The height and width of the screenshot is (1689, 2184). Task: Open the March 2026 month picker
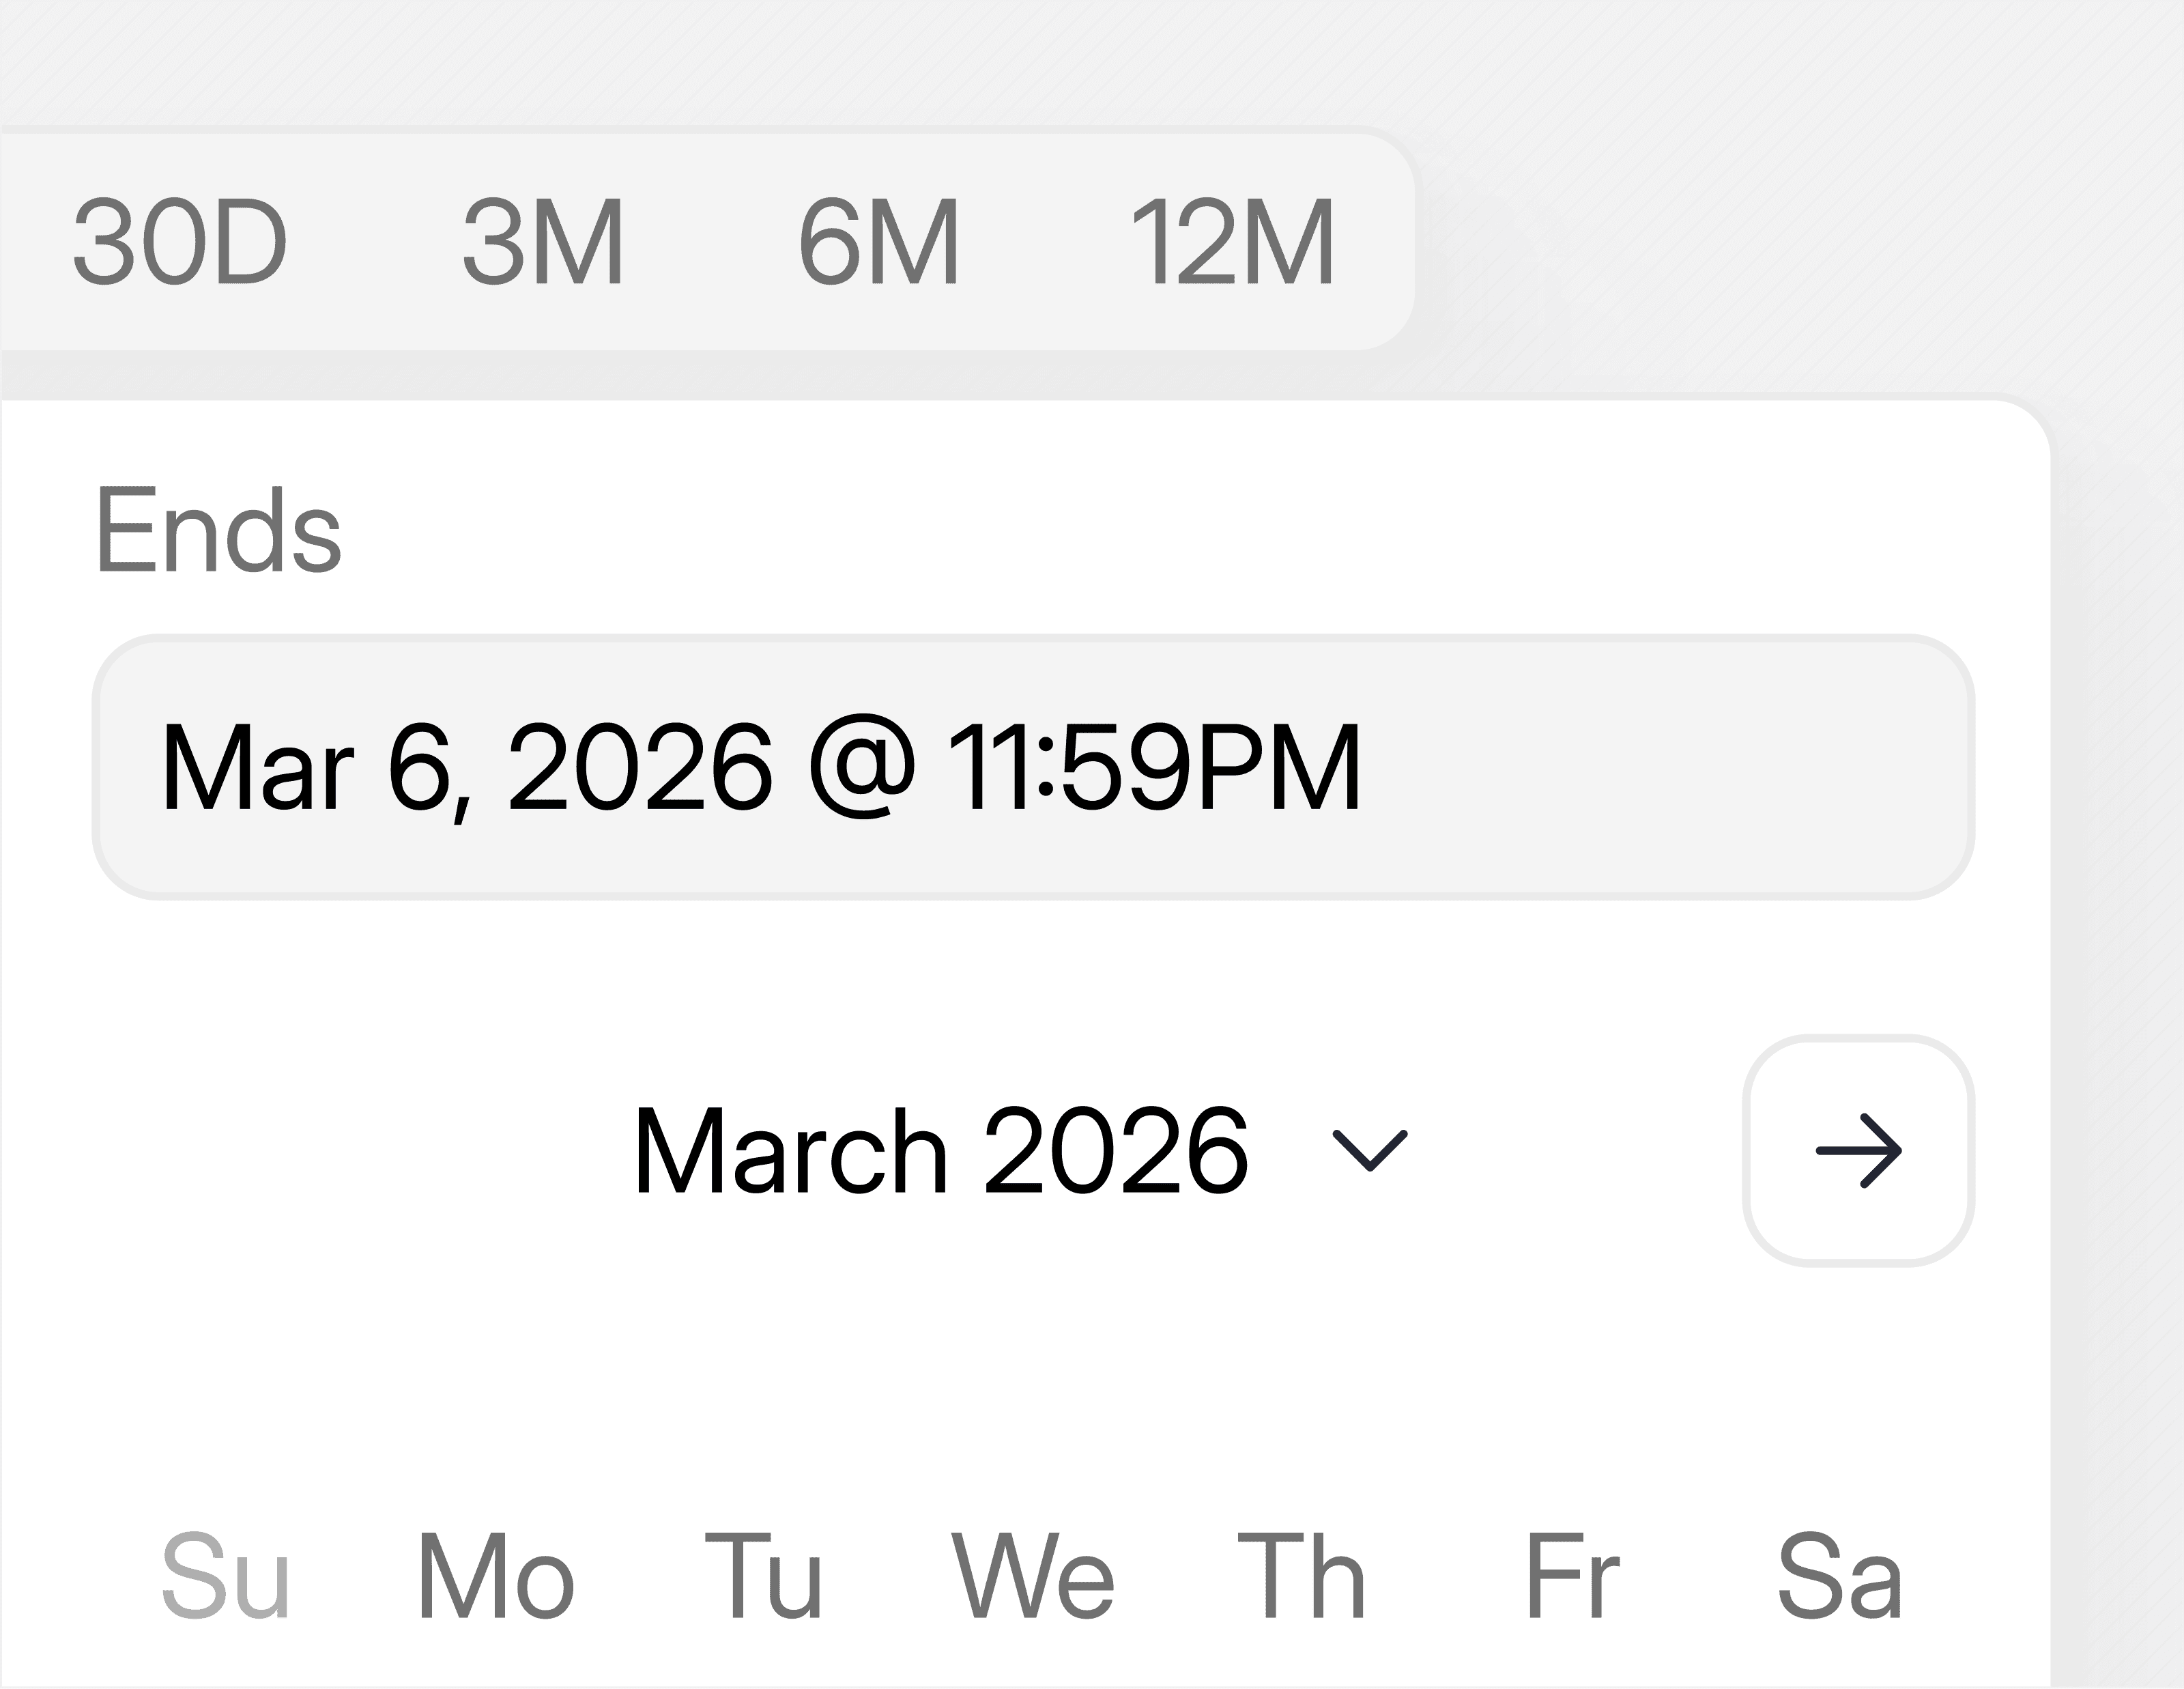point(940,1151)
